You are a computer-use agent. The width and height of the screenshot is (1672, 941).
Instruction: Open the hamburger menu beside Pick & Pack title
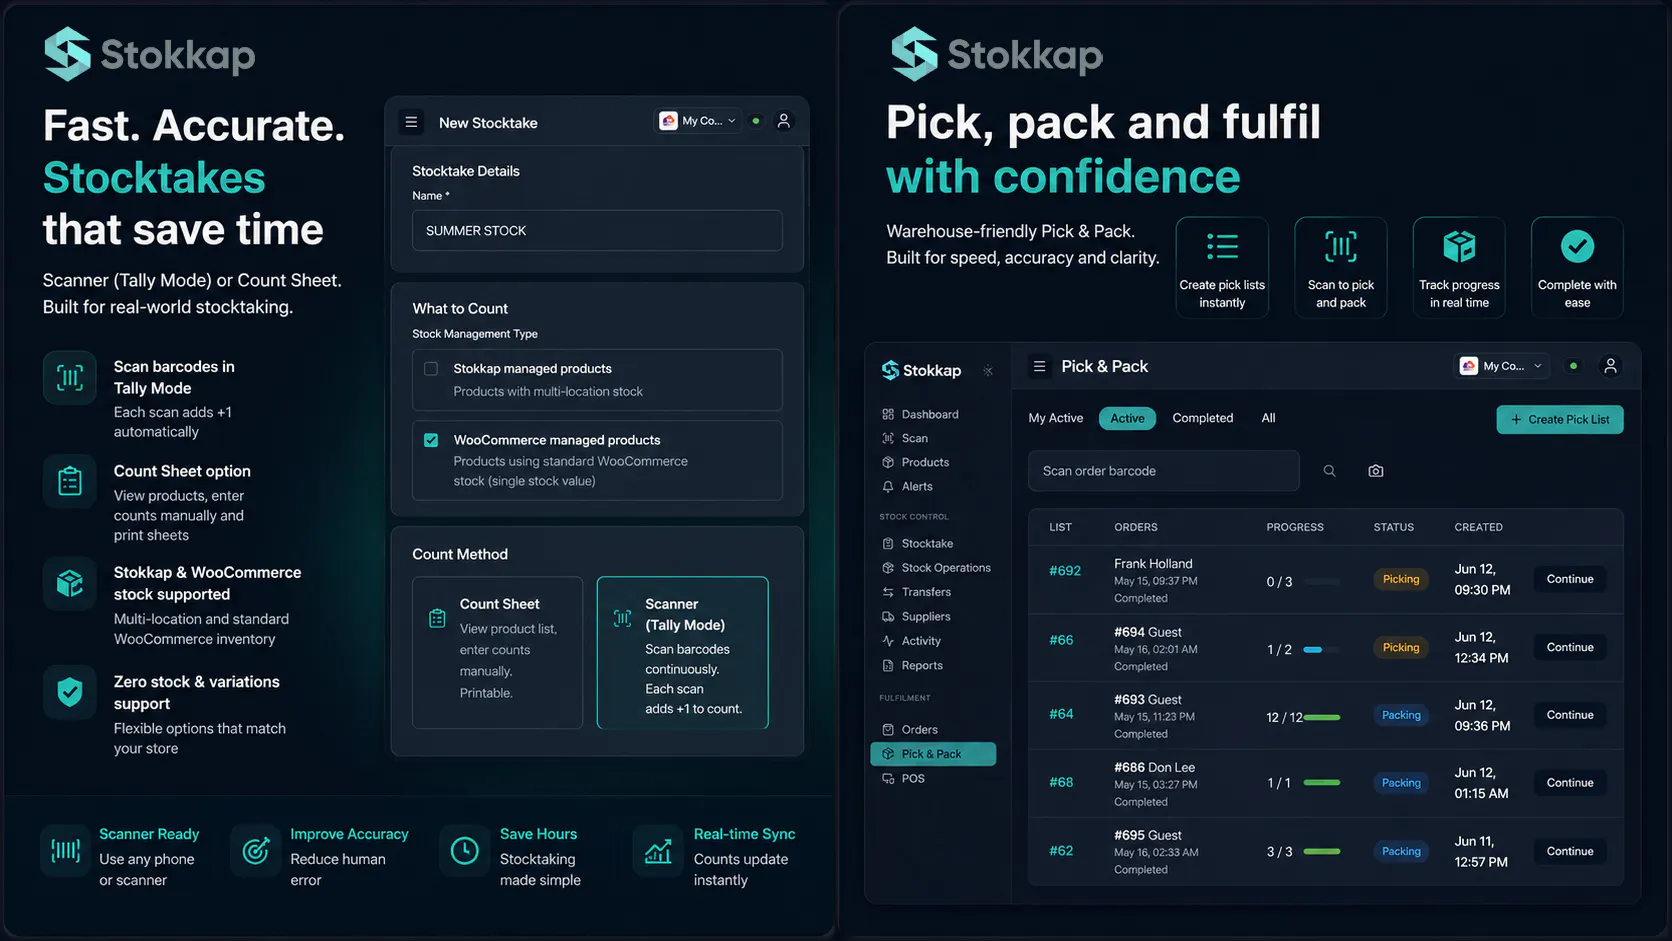tap(1040, 366)
